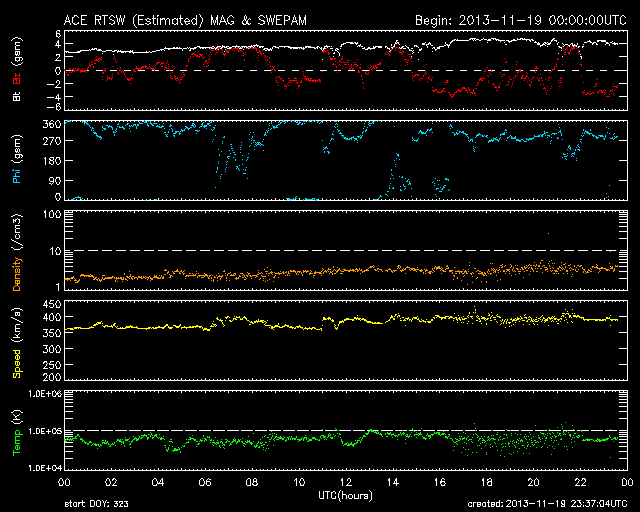Click the blue Phi (gsm) axis label
Screen dimensions: 640x512
coord(16,160)
